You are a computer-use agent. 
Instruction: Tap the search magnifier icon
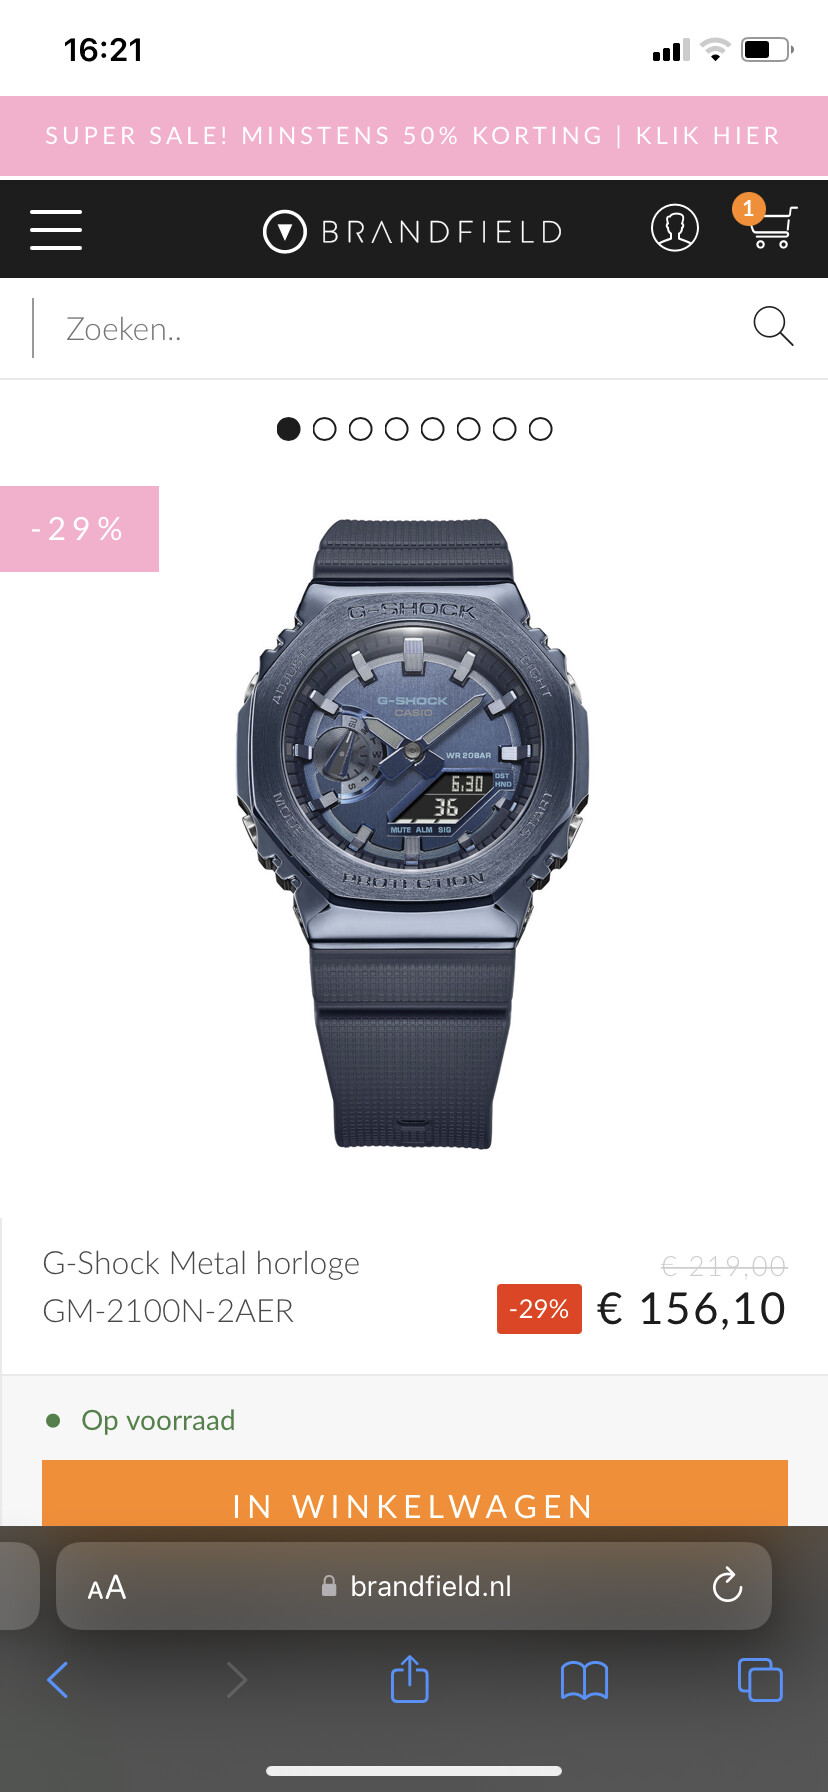773,327
